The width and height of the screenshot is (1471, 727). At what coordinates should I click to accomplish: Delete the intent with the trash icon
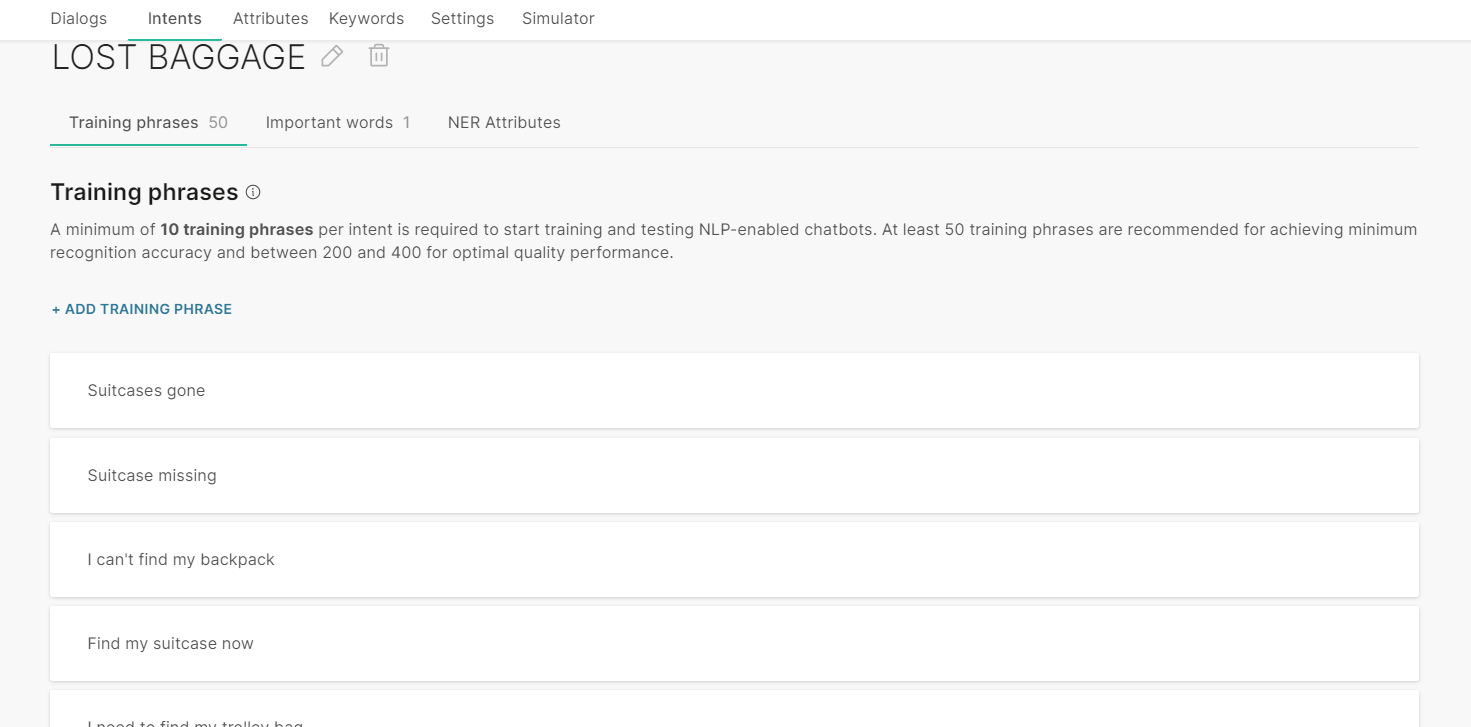click(x=378, y=56)
